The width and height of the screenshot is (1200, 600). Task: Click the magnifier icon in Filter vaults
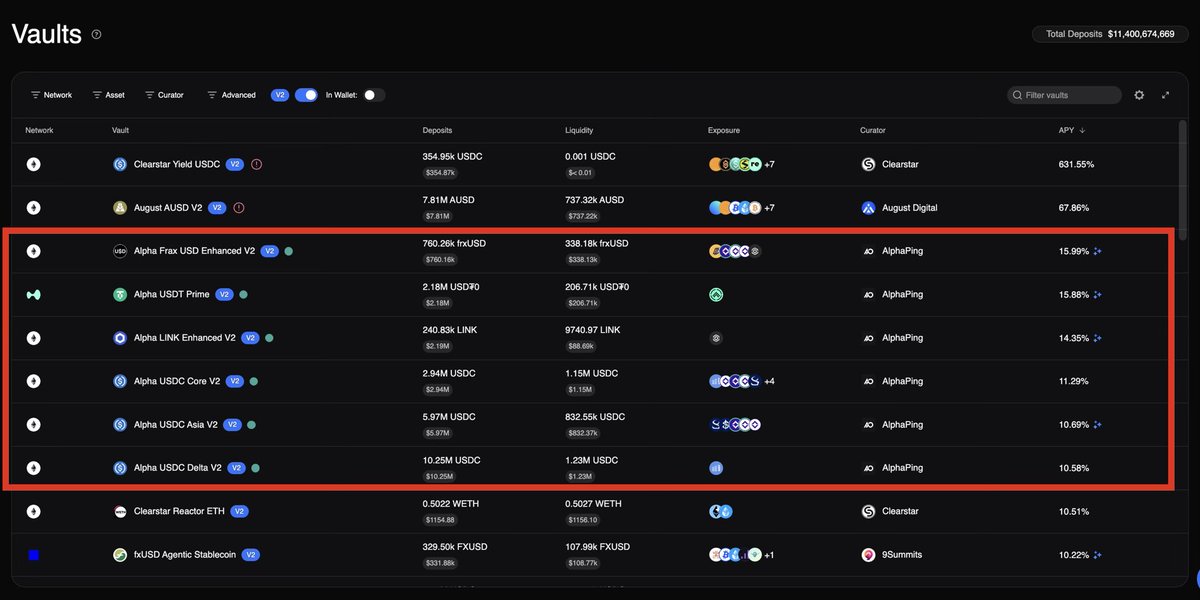(1017, 95)
